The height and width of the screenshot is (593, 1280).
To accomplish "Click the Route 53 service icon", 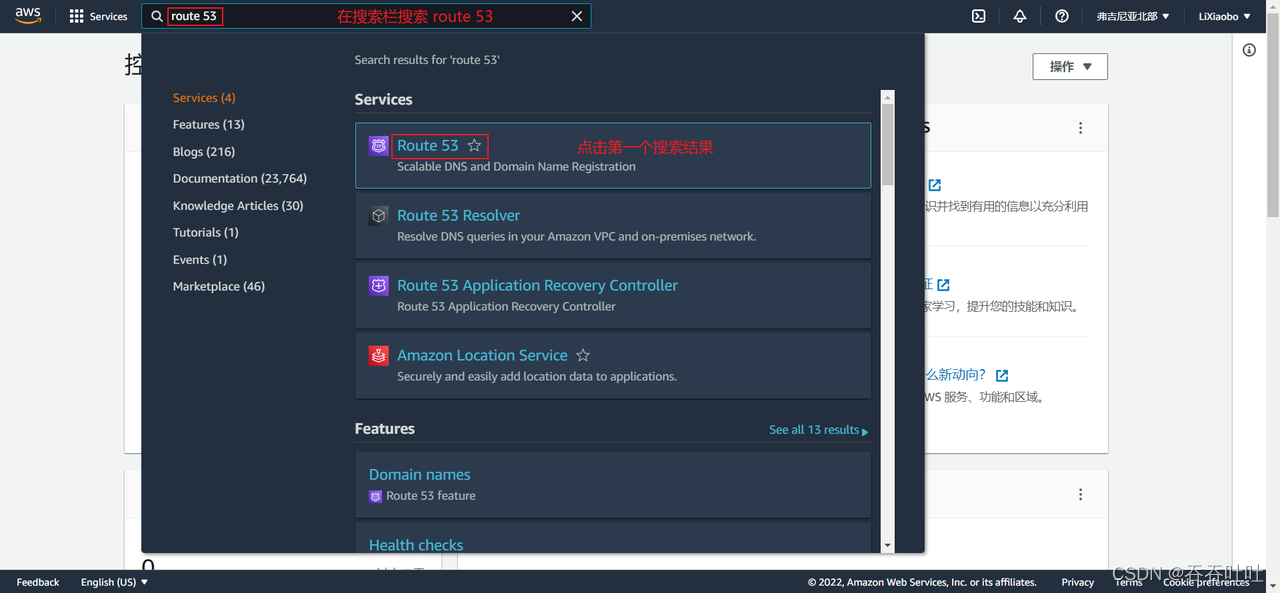I will coord(378,145).
